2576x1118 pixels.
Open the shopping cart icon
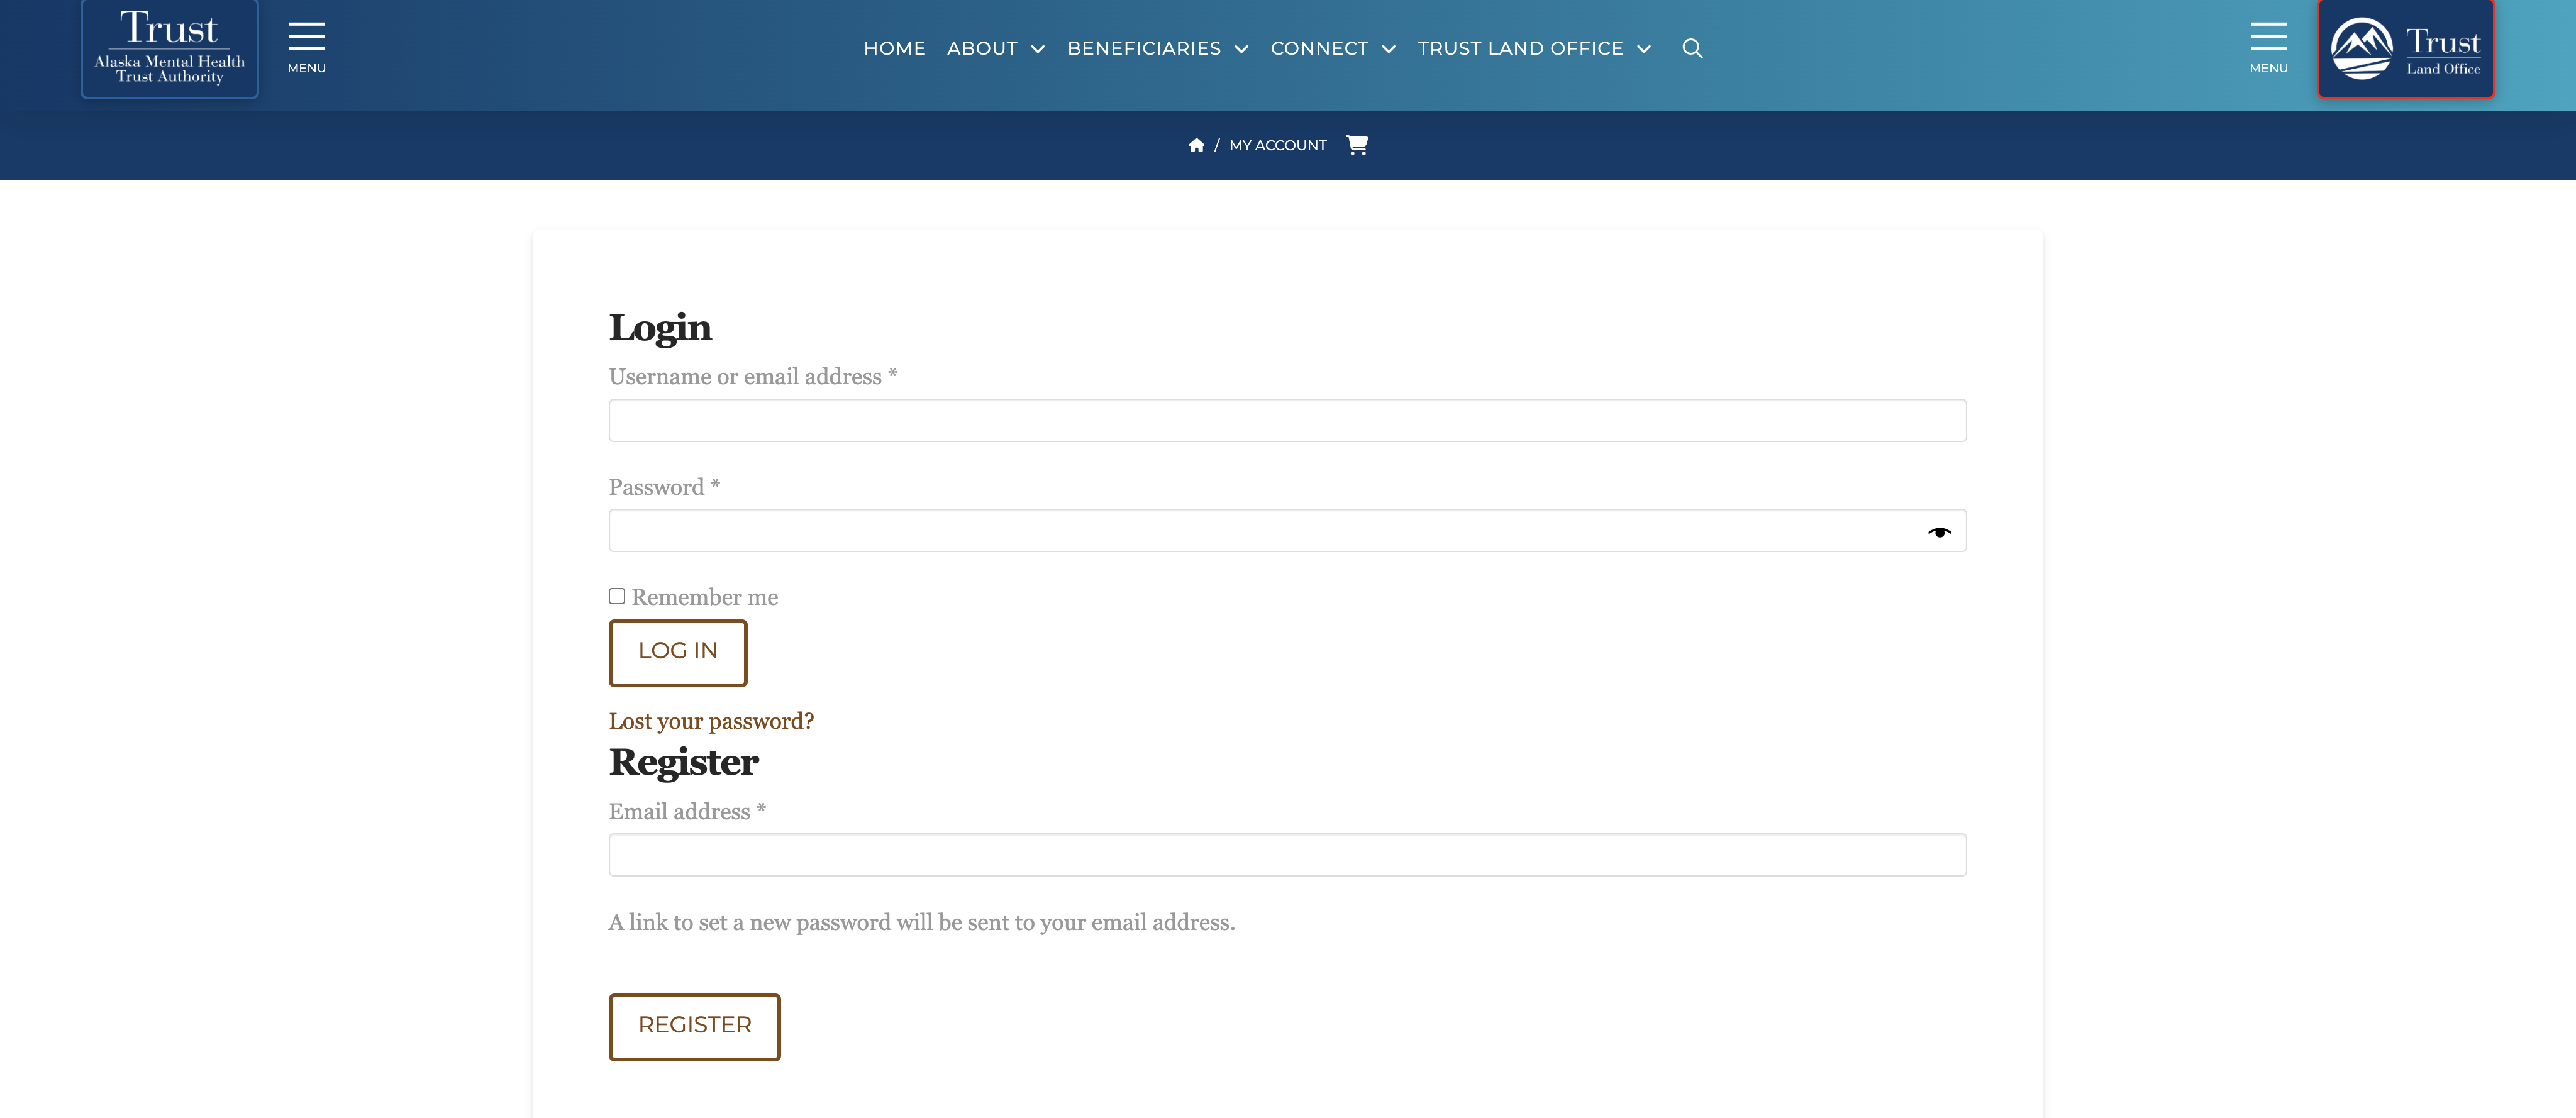click(1356, 145)
